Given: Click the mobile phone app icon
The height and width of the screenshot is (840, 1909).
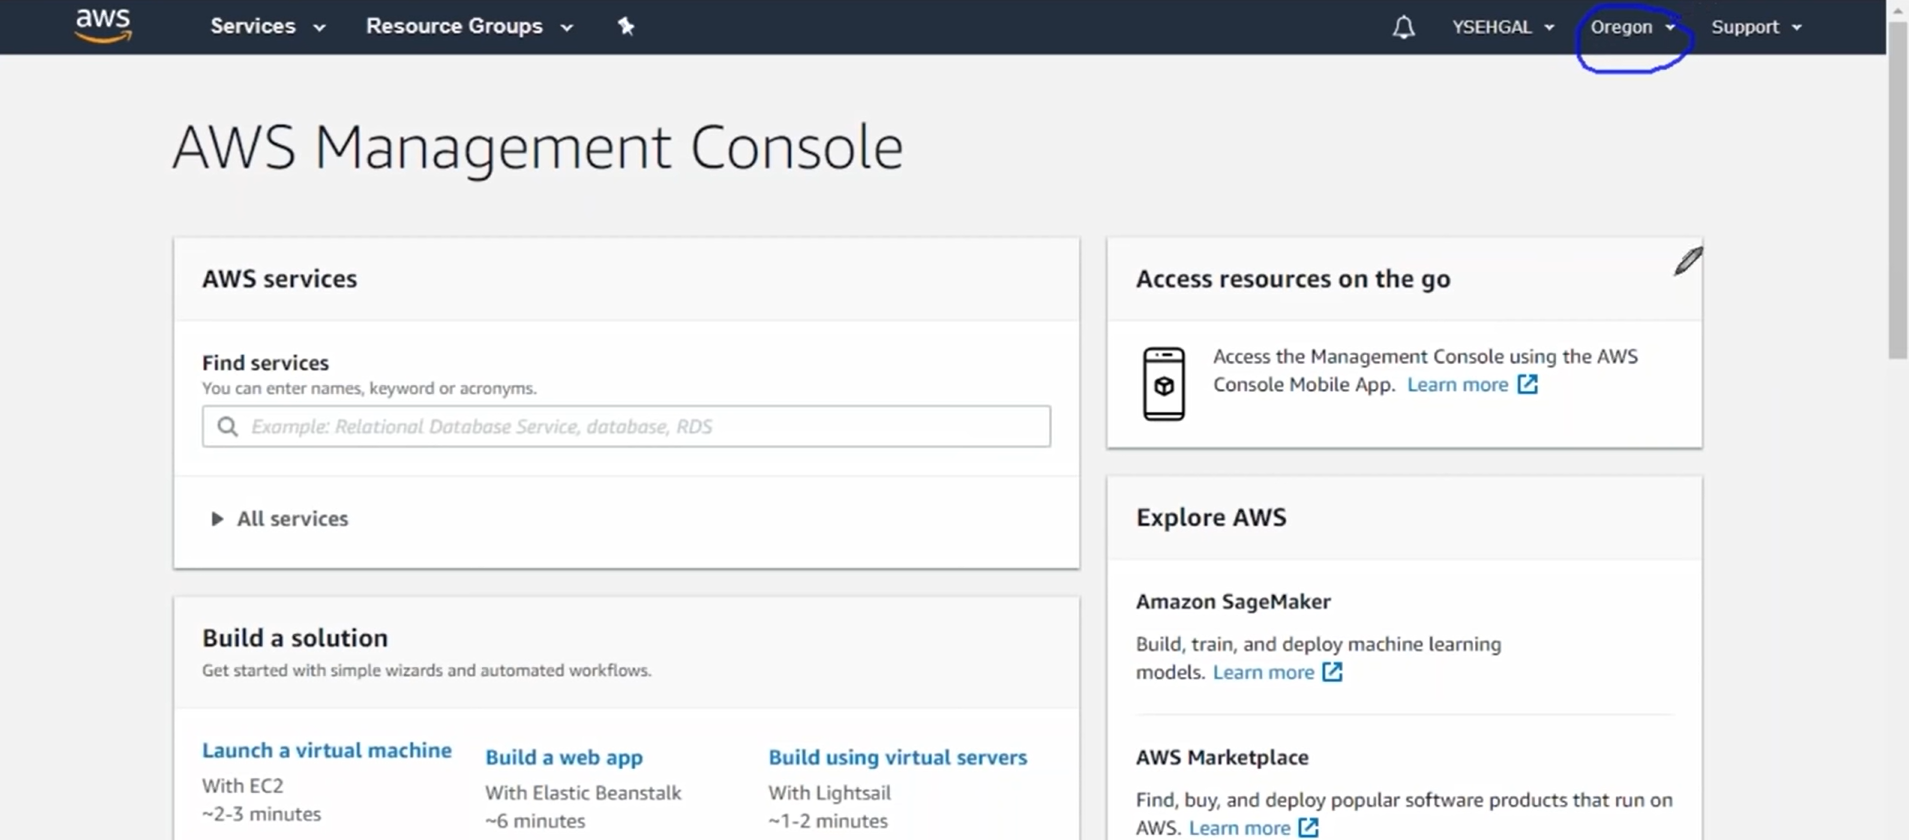Looking at the screenshot, I should coord(1163,384).
